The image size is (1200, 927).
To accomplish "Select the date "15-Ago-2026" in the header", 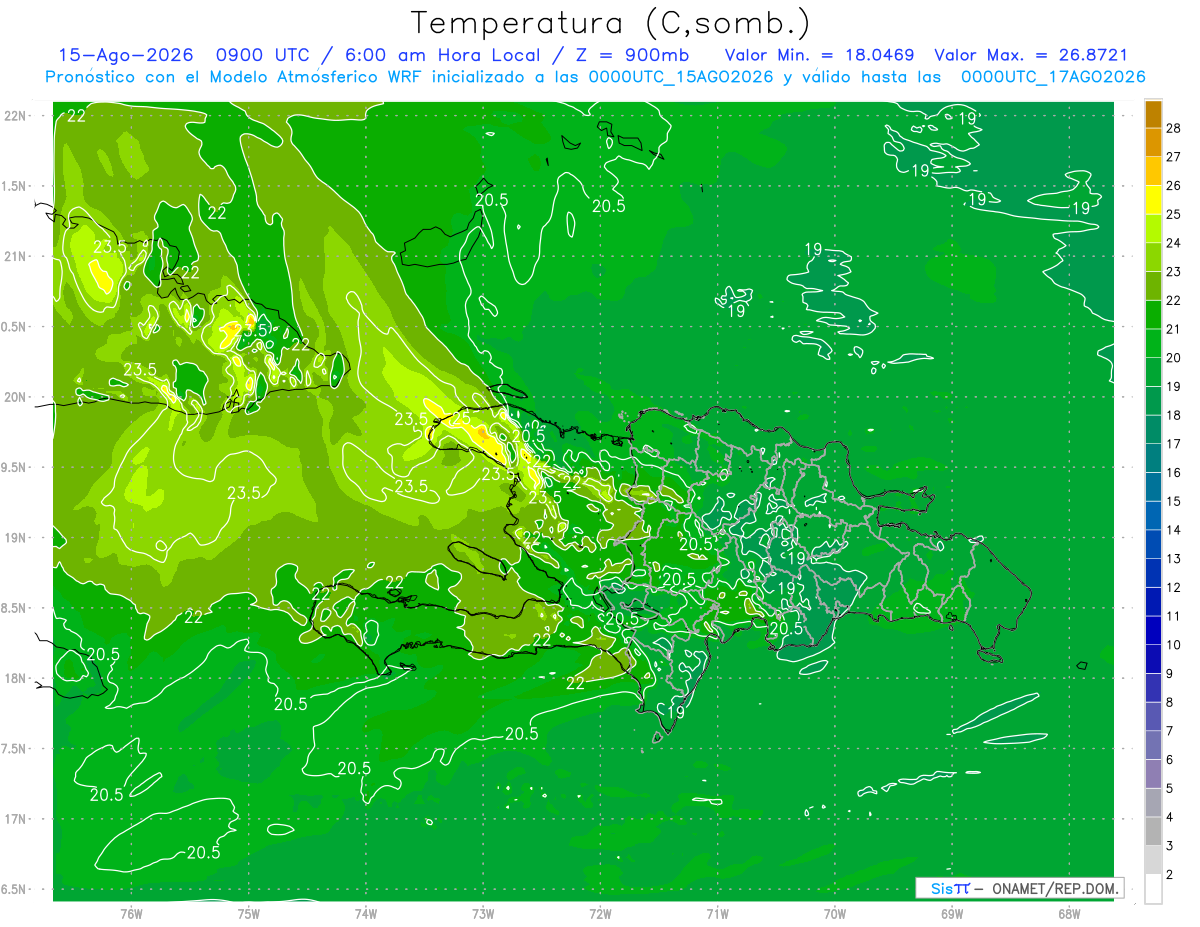I will [x=127, y=56].
